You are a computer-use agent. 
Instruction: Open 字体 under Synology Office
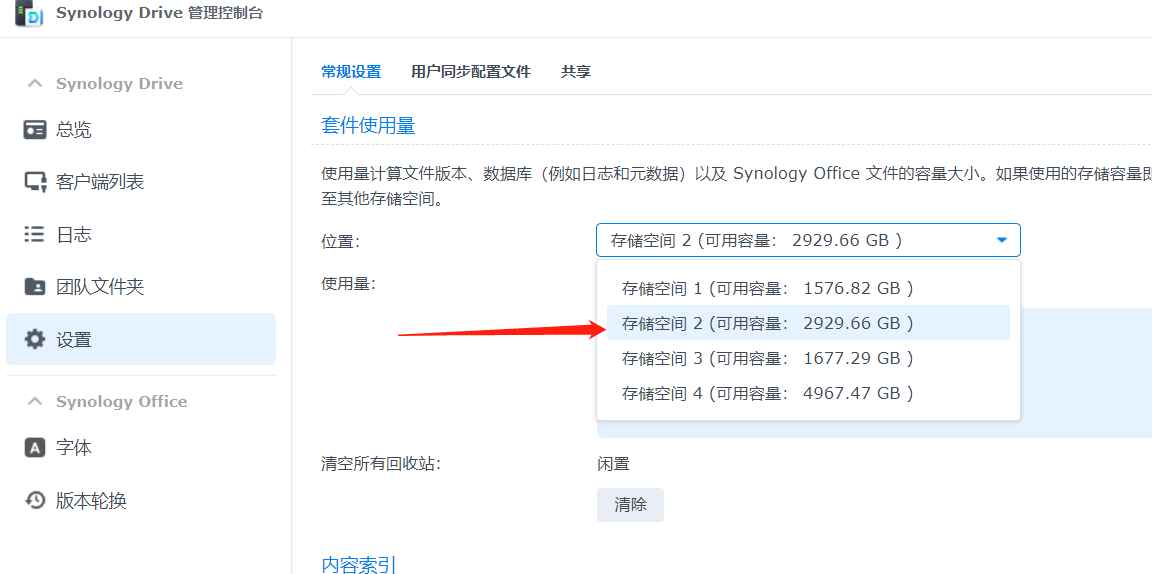[x=141, y=448]
